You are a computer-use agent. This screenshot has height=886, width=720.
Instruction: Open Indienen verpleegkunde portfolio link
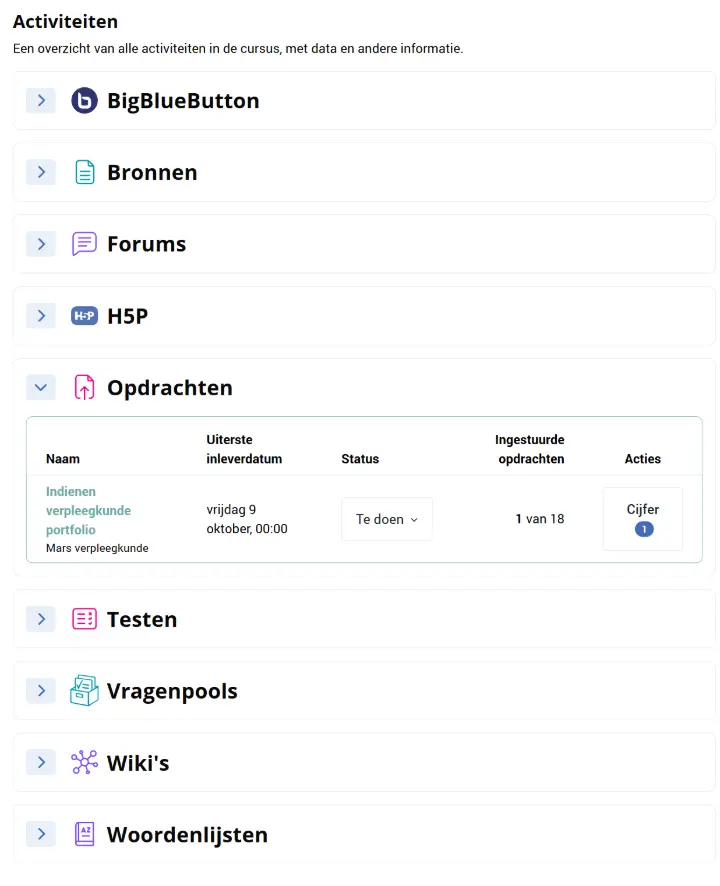coord(88,510)
